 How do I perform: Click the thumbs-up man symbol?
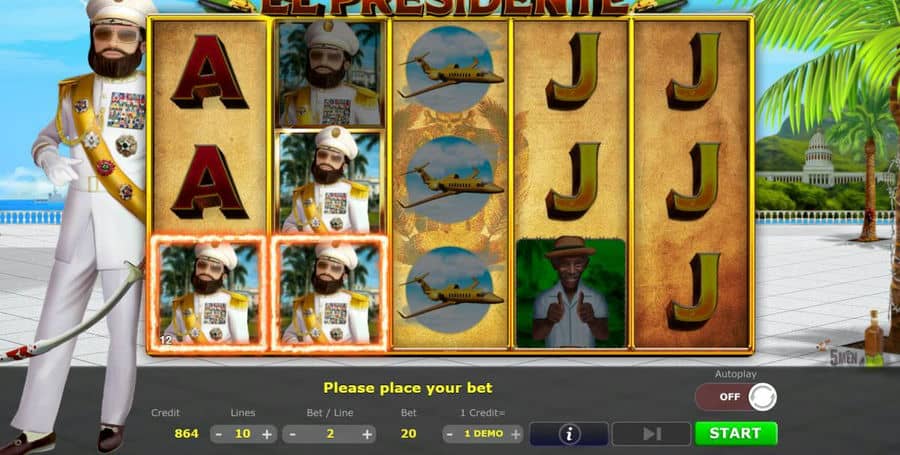(571, 293)
